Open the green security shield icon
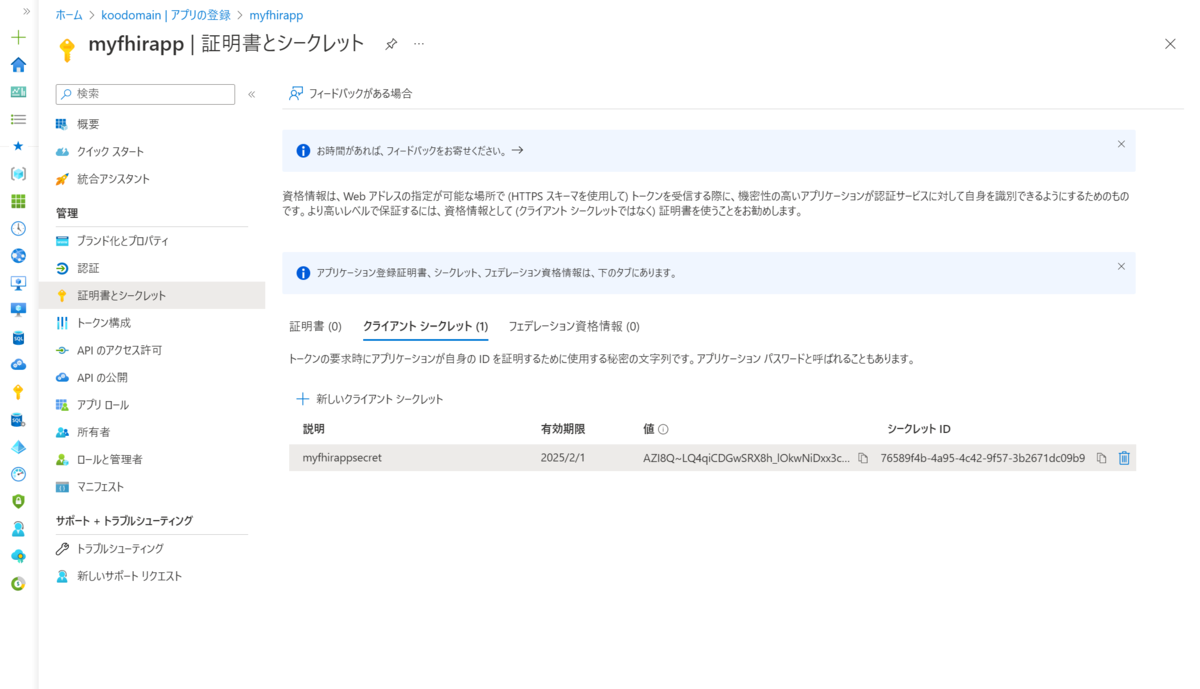Screen dimensions: 1200x689 coord(18,501)
